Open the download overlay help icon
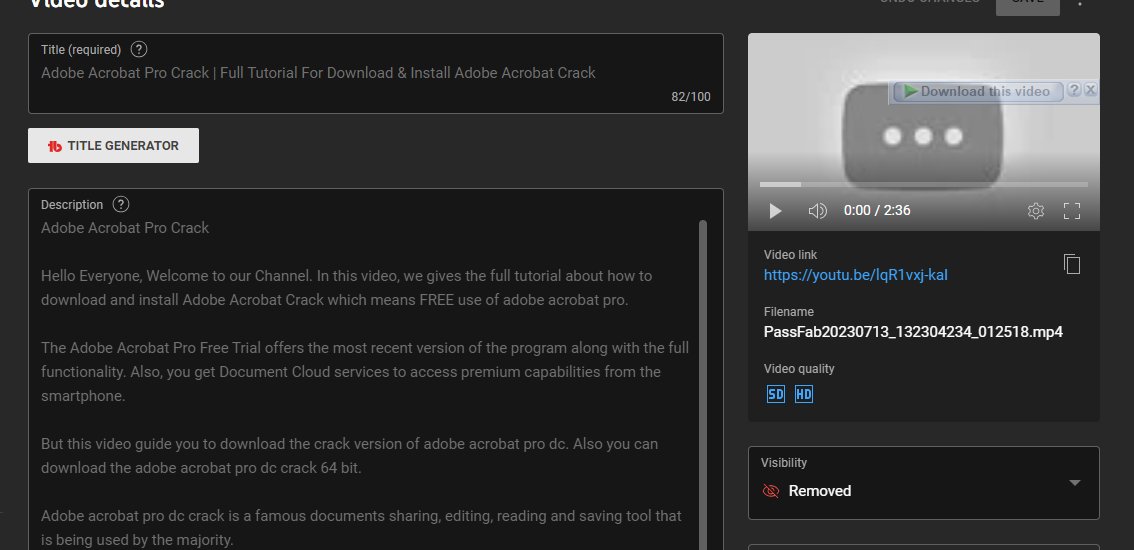The image size is (1134, 550). pos(1074,90)
